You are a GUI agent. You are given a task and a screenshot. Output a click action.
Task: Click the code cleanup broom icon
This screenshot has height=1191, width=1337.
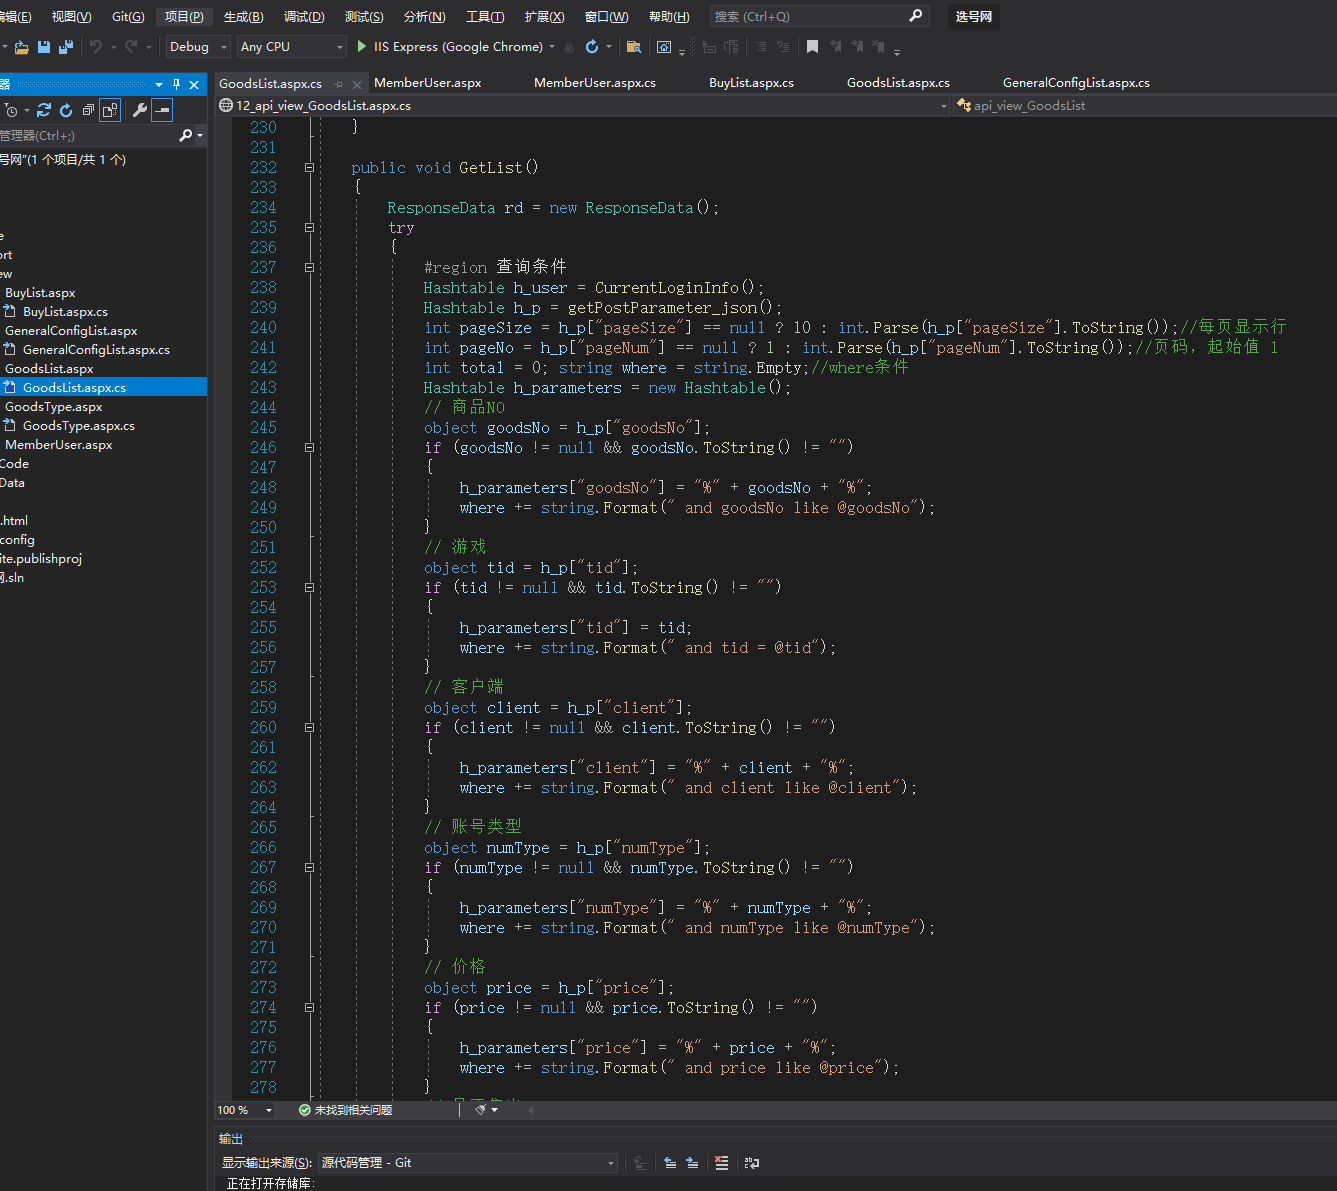click(481, 1110)
